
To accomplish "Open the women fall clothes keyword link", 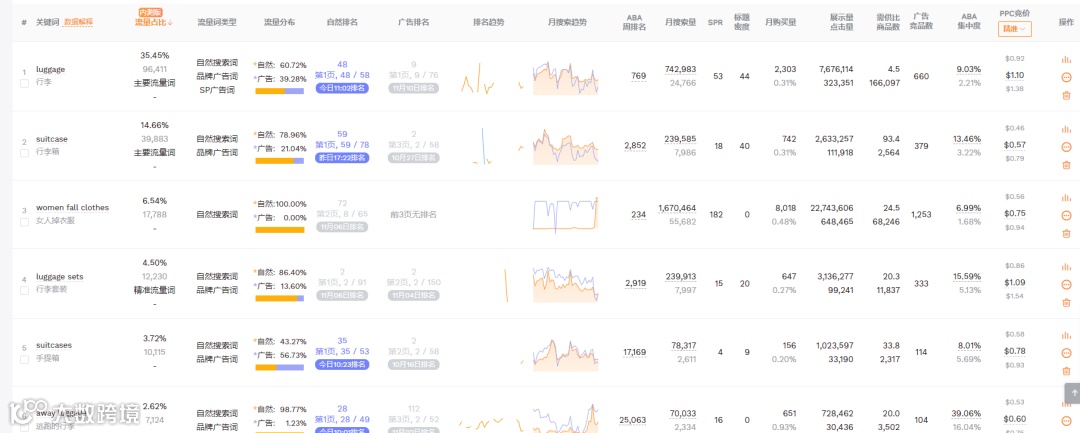I will pos(72,207).
